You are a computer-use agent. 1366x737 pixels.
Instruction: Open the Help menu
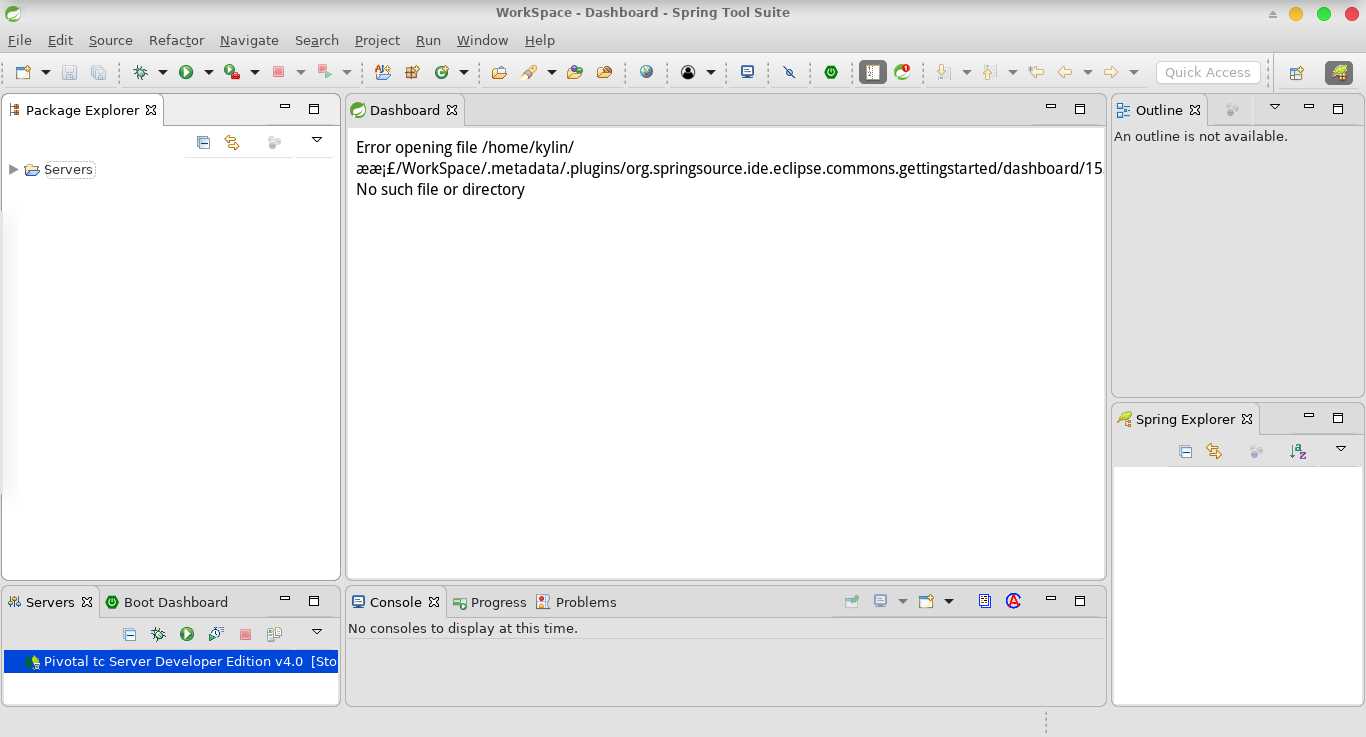pyautogui.click(x=540, y=40)
